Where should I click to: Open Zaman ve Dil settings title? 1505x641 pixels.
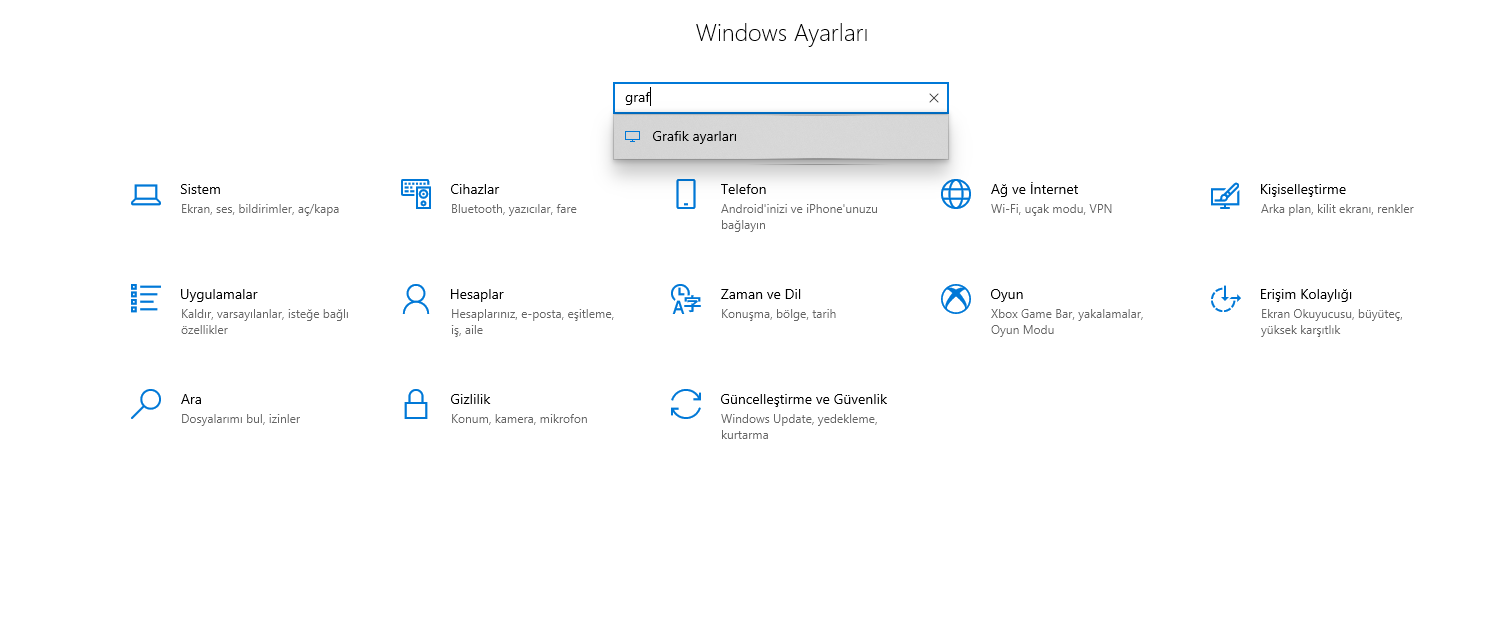tap(760, 294)
